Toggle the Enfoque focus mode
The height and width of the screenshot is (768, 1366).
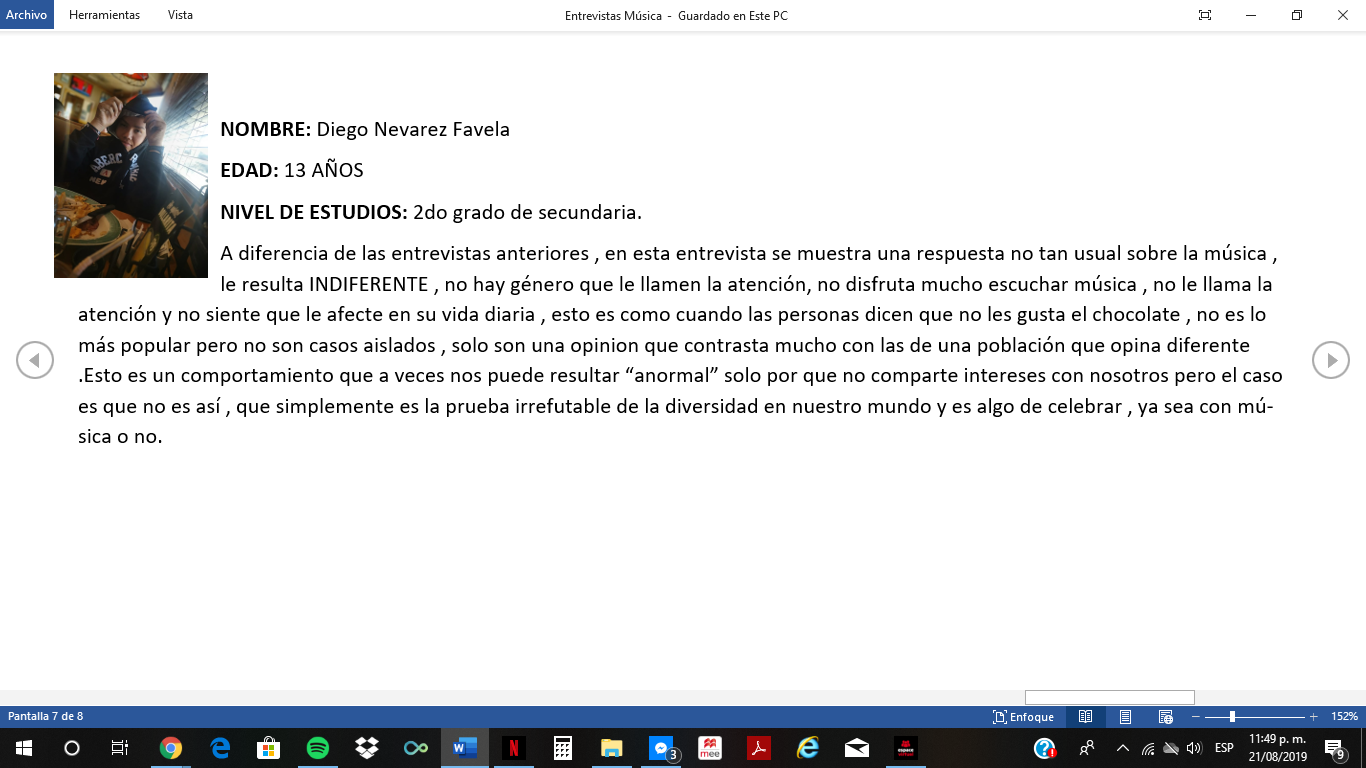(1023, 717)
